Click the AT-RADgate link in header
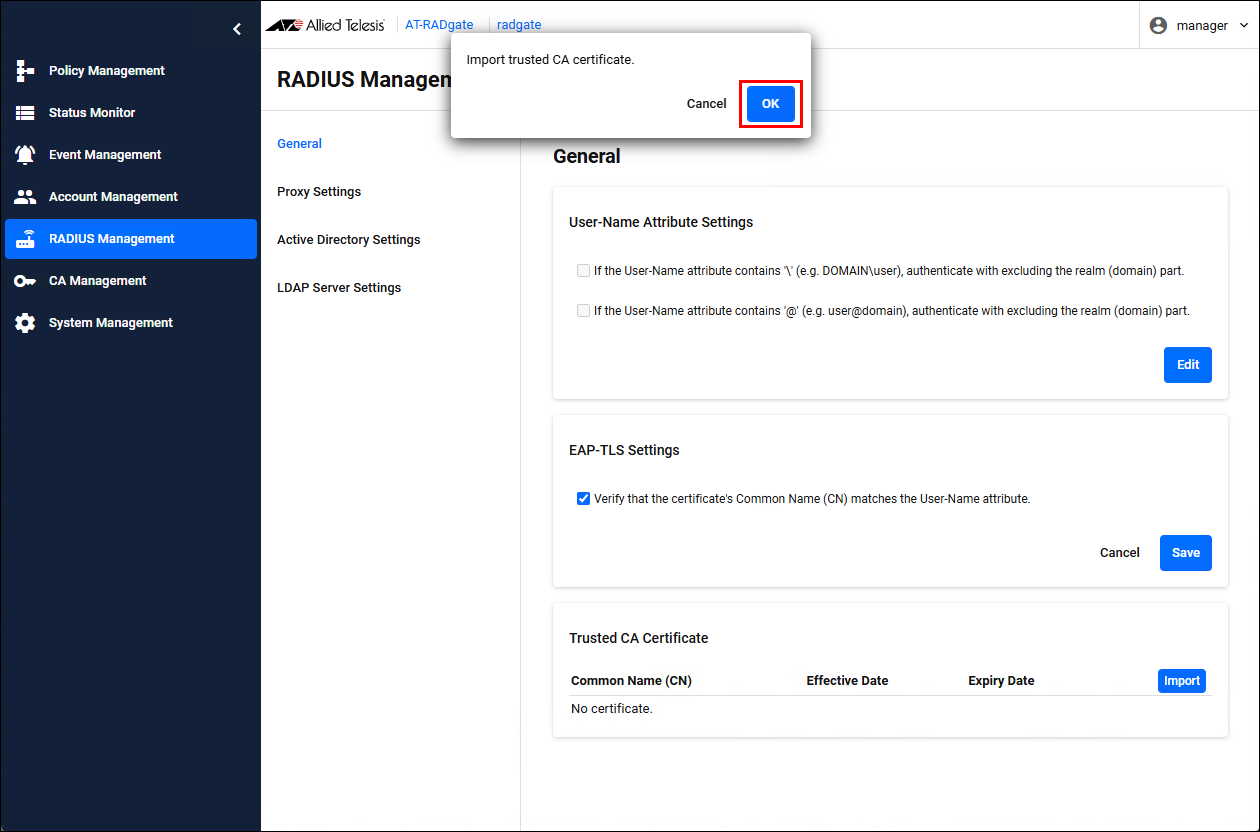The height and width of the screenshot is (832, 1260). 439,25
